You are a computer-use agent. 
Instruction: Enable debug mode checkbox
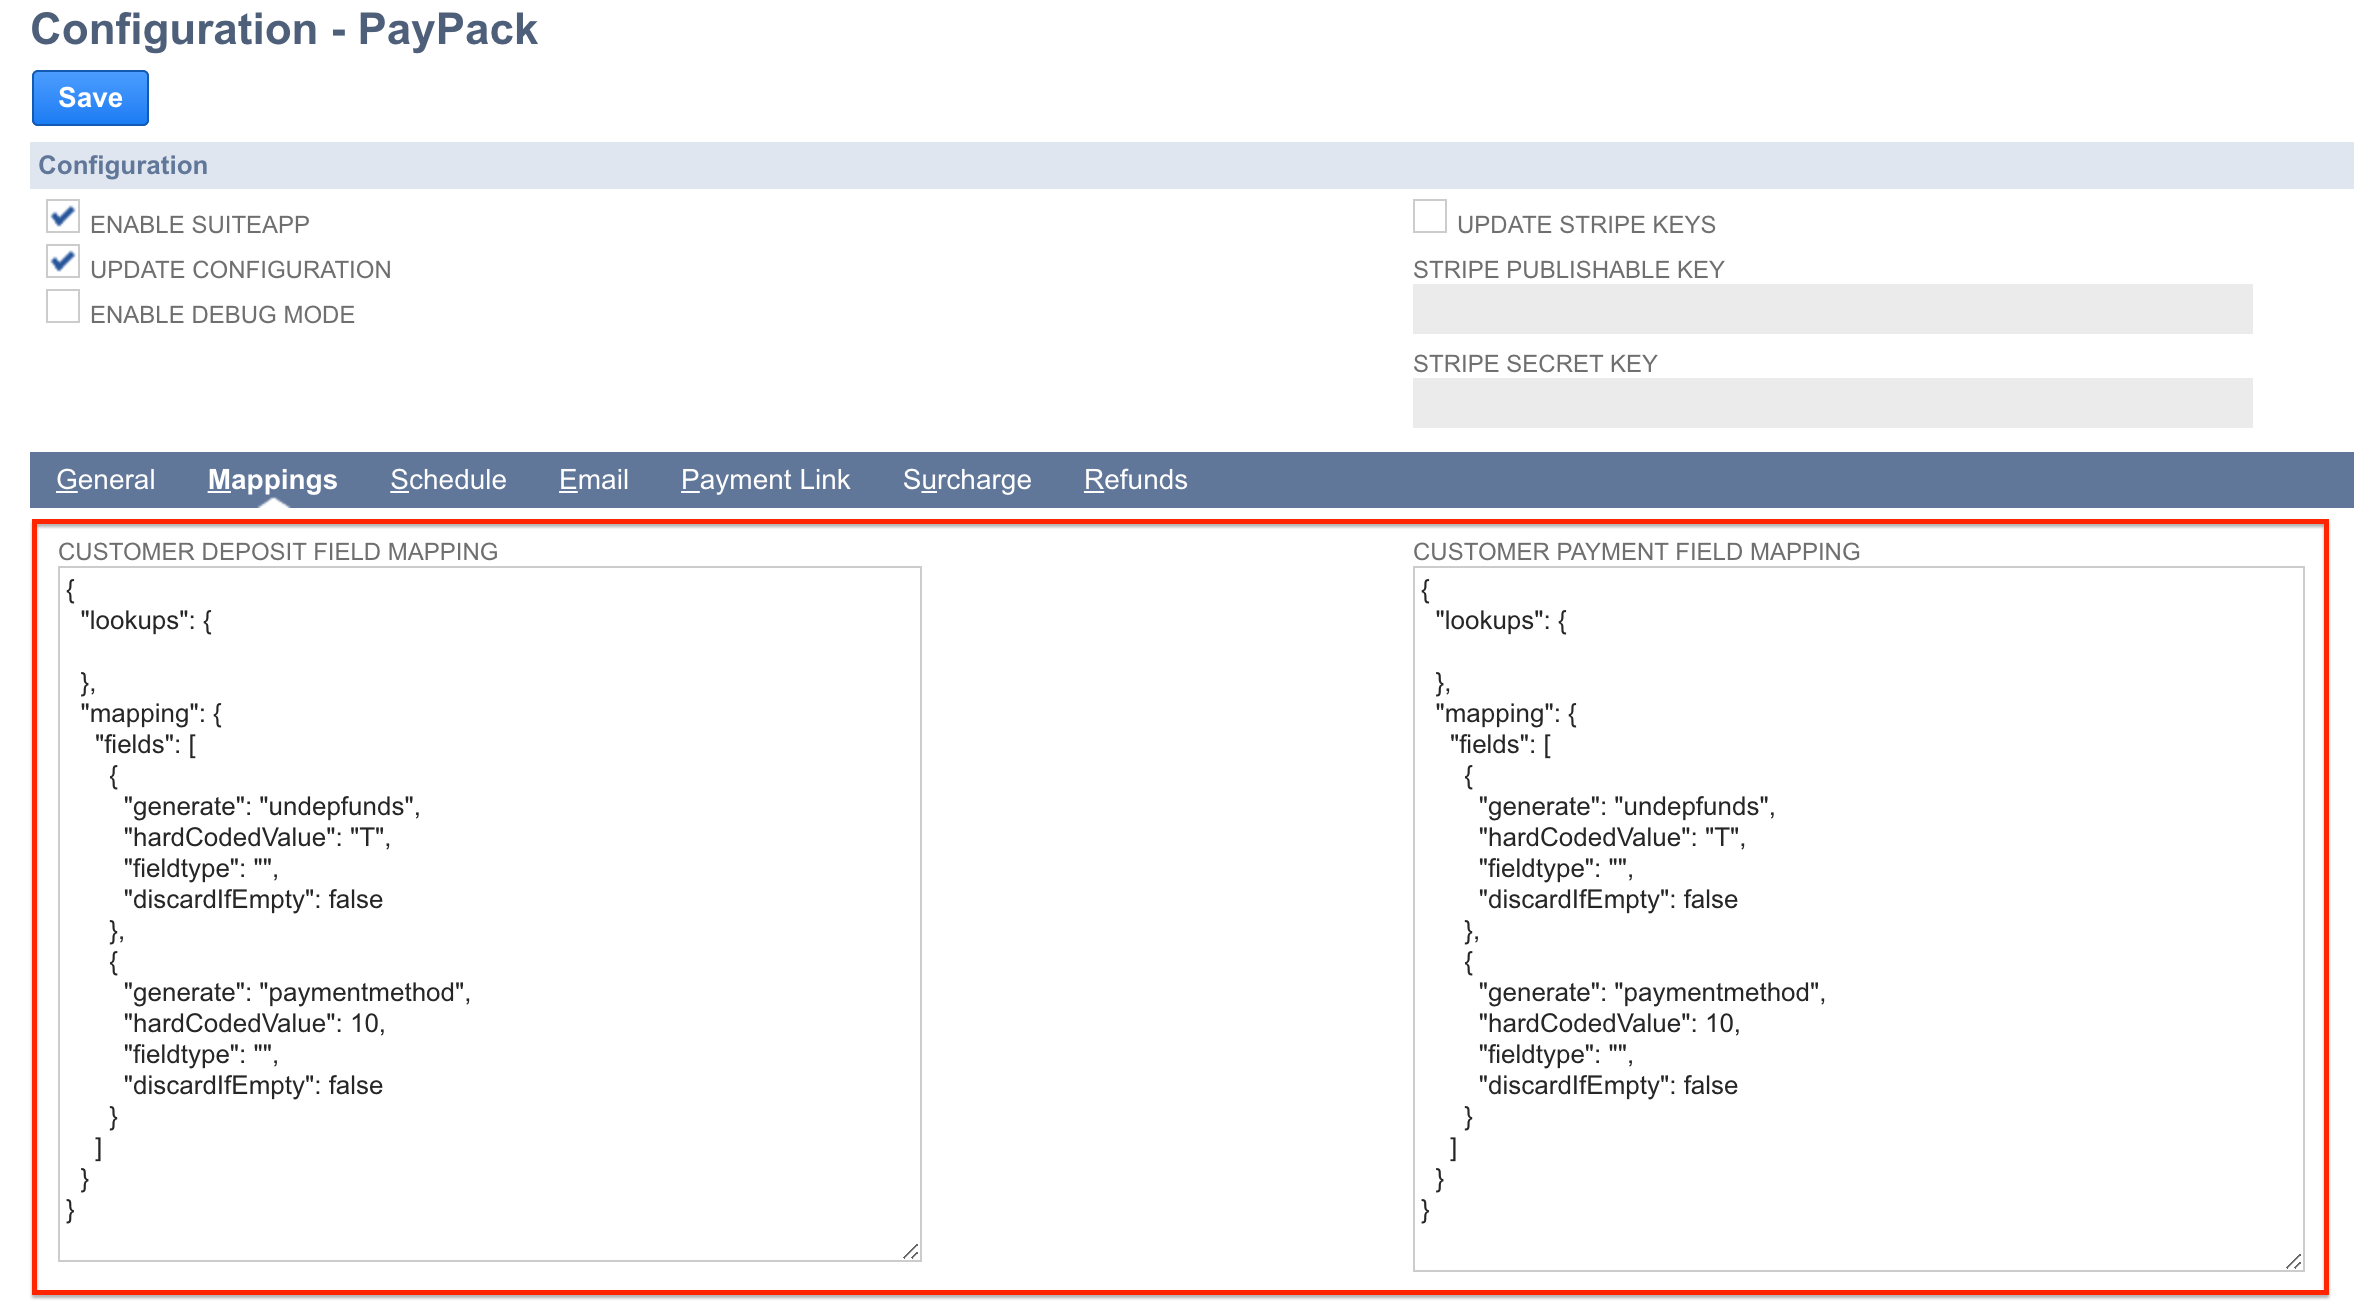[62, 306]
